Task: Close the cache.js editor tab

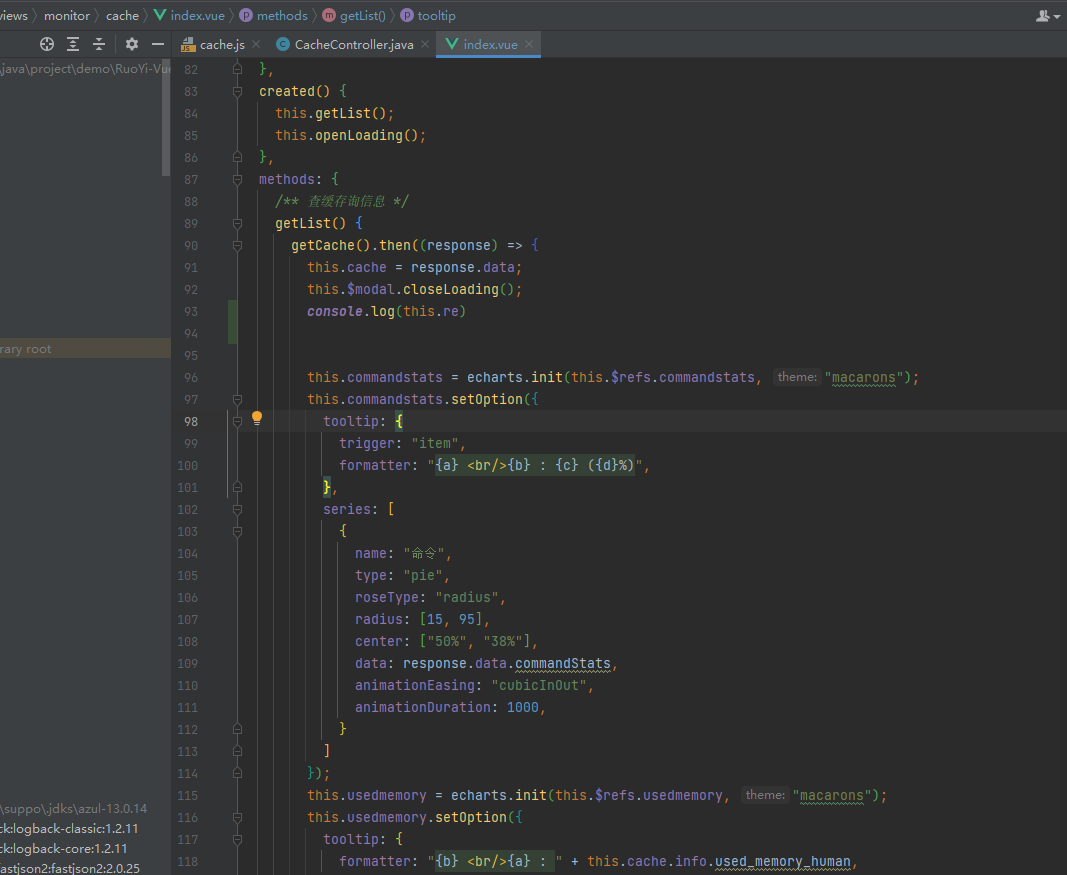Action: [255, 44]
